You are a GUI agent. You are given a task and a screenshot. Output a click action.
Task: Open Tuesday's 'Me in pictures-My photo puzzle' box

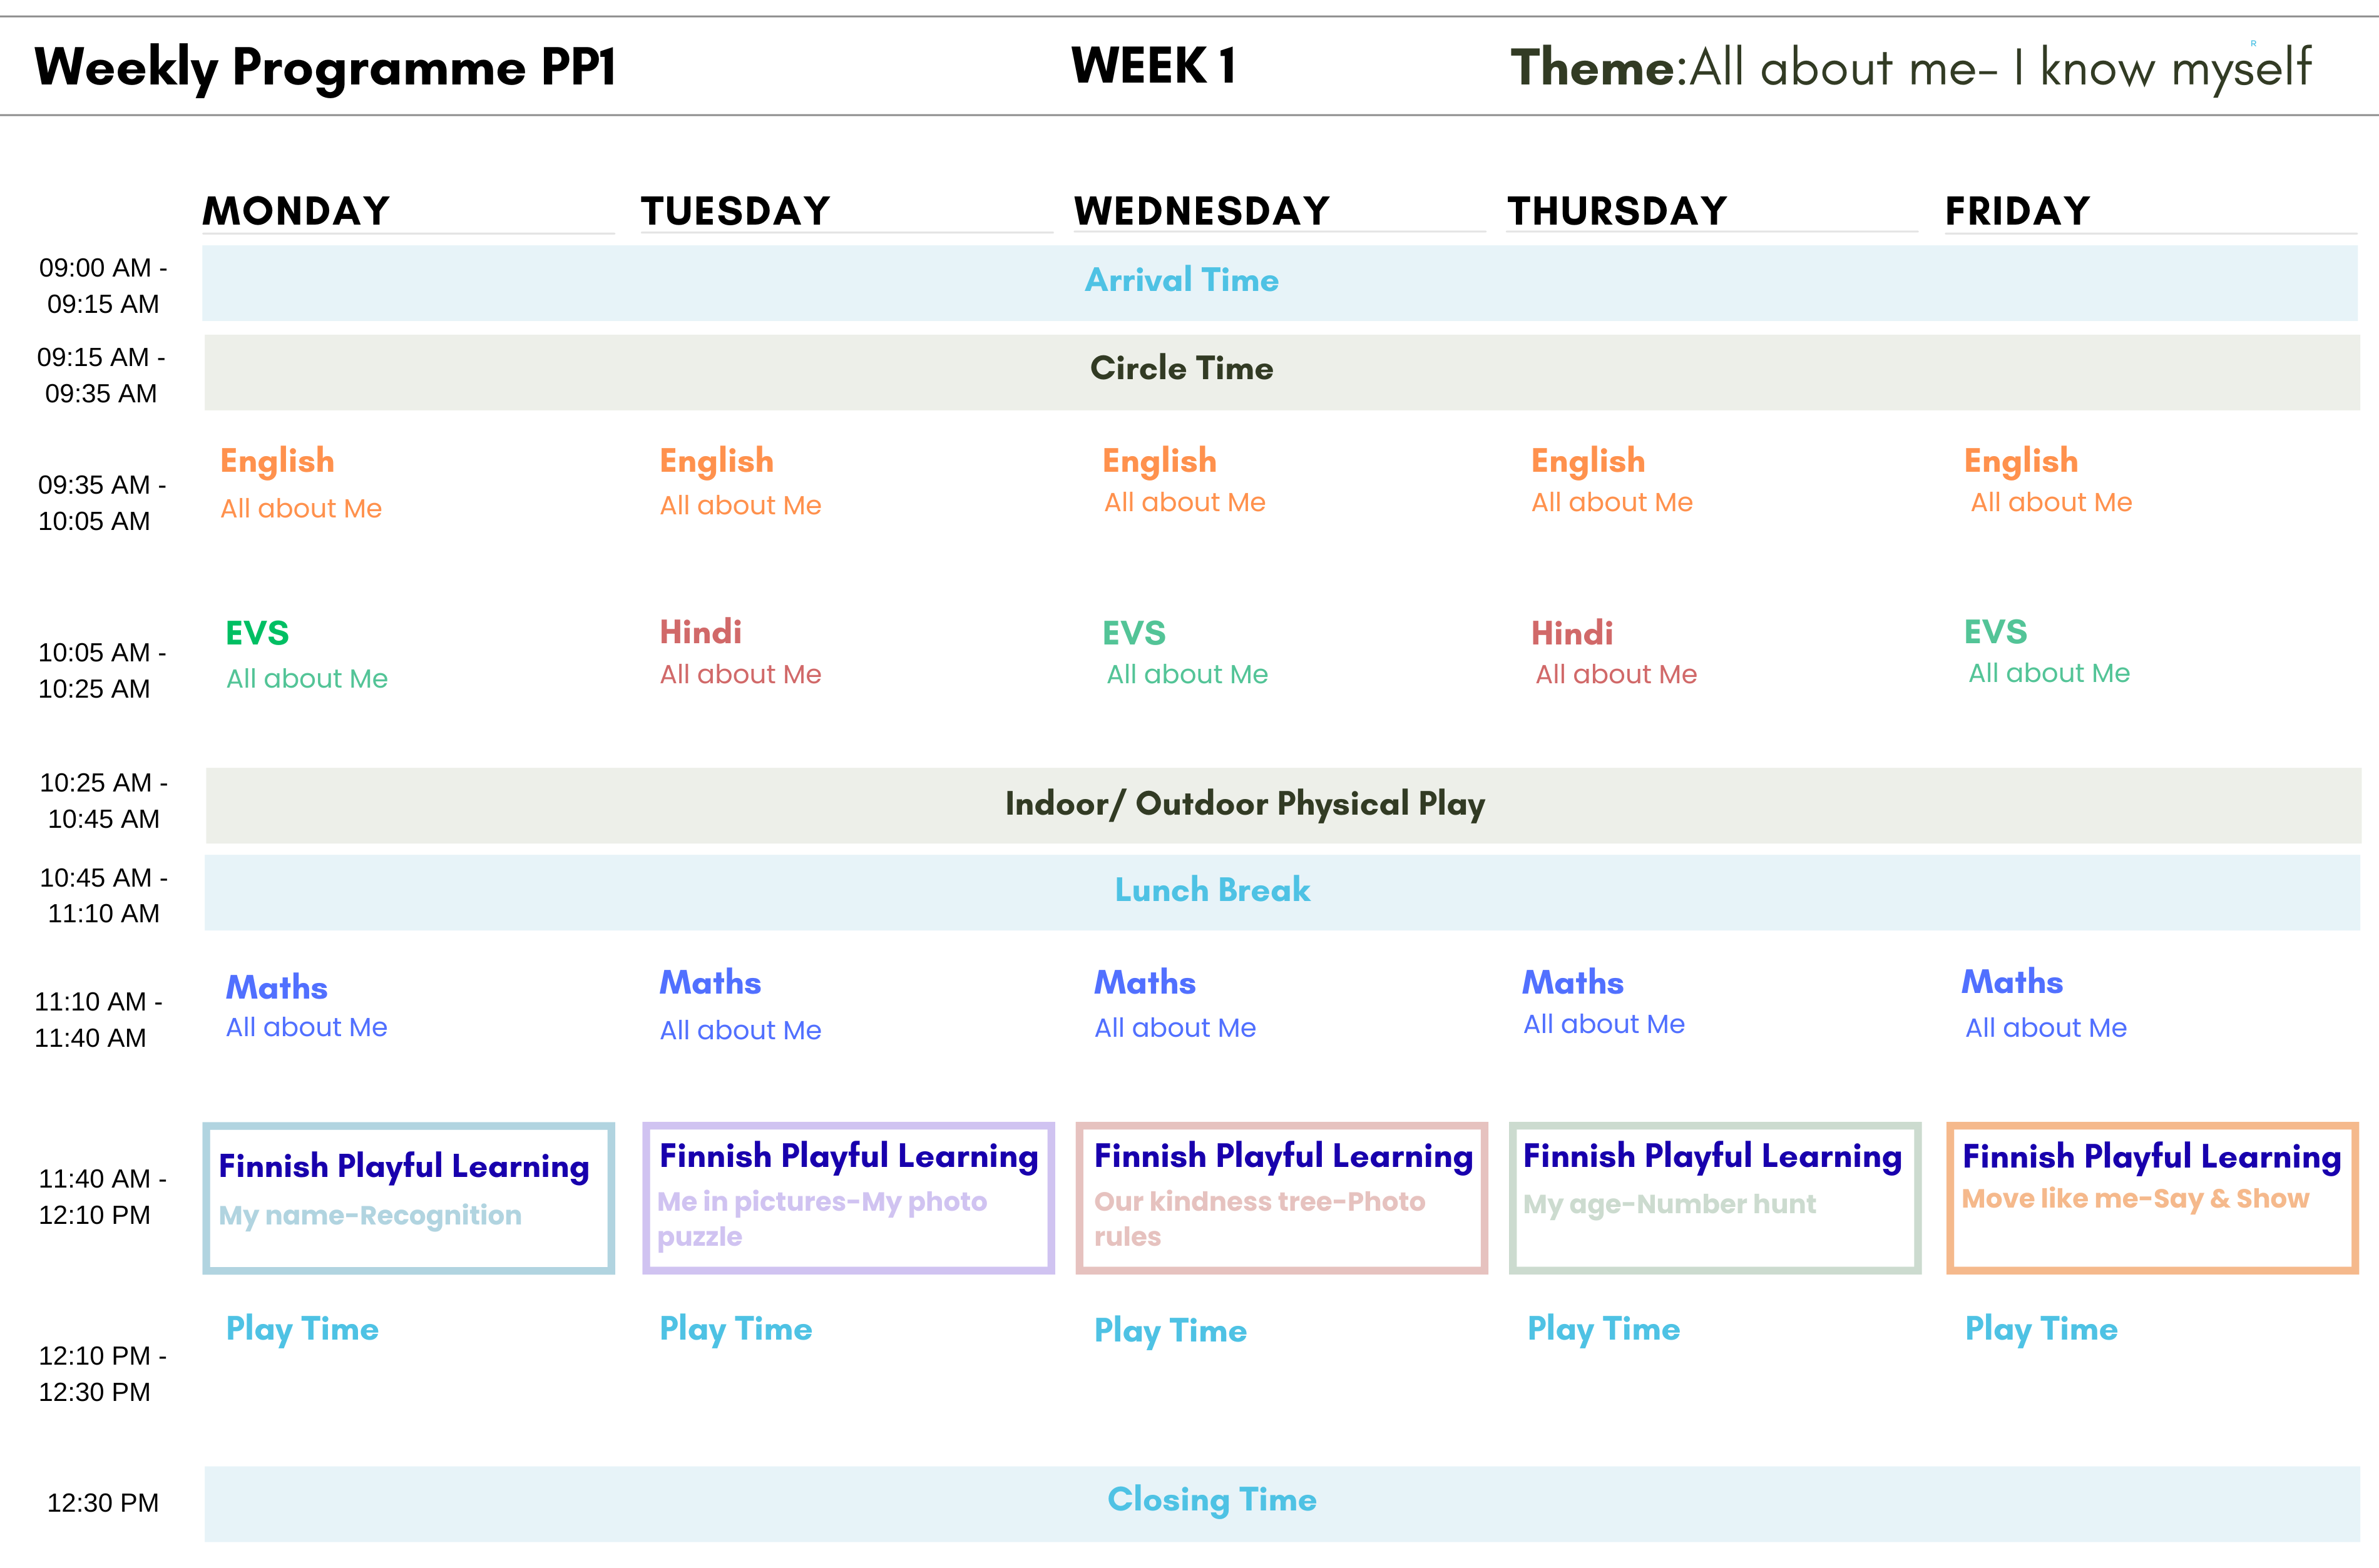pos(848,1198)
